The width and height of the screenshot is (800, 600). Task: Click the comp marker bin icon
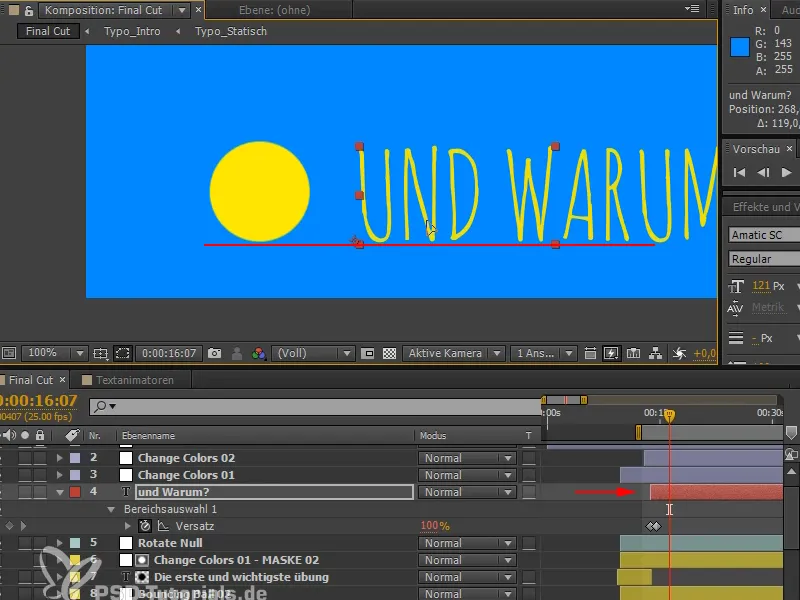[x=791, y=433]
